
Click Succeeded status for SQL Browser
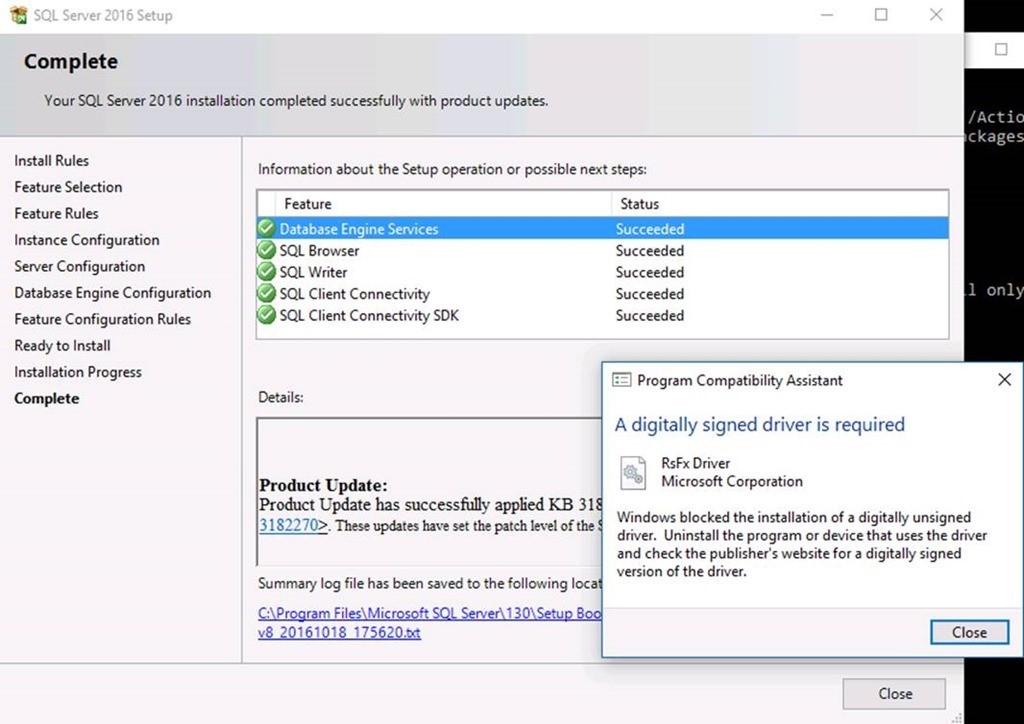(650, 250)
